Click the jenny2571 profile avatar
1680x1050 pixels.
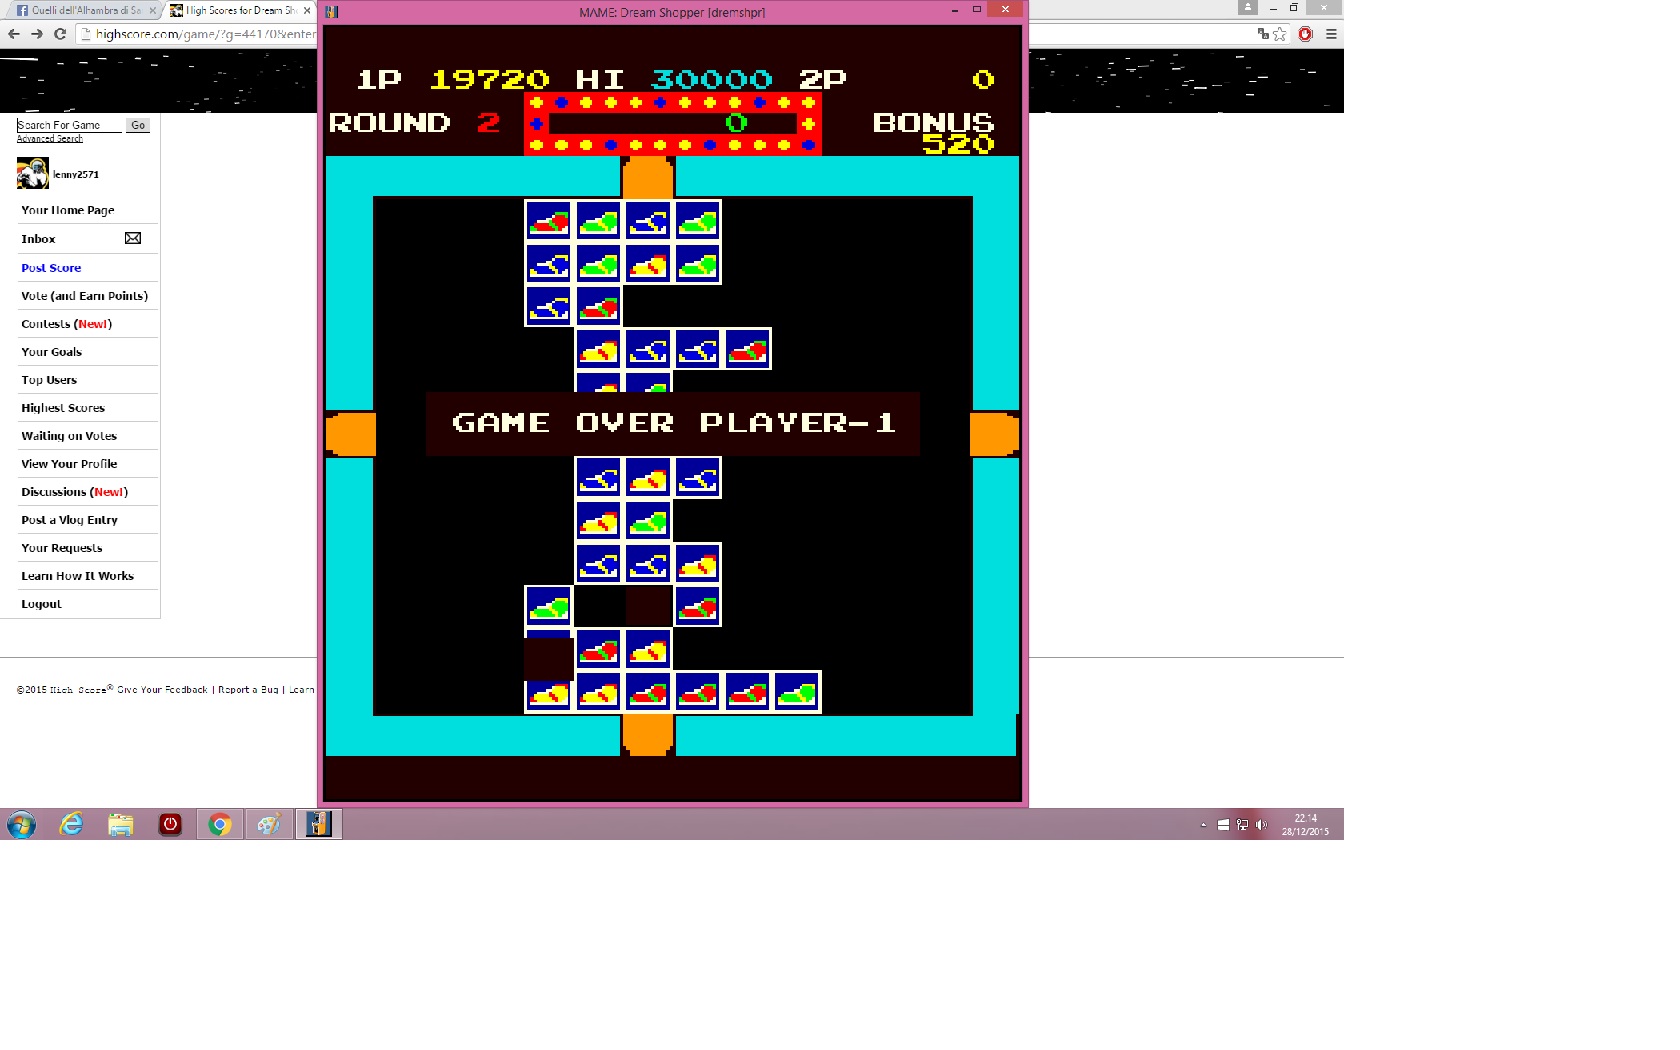coord(33,174)
